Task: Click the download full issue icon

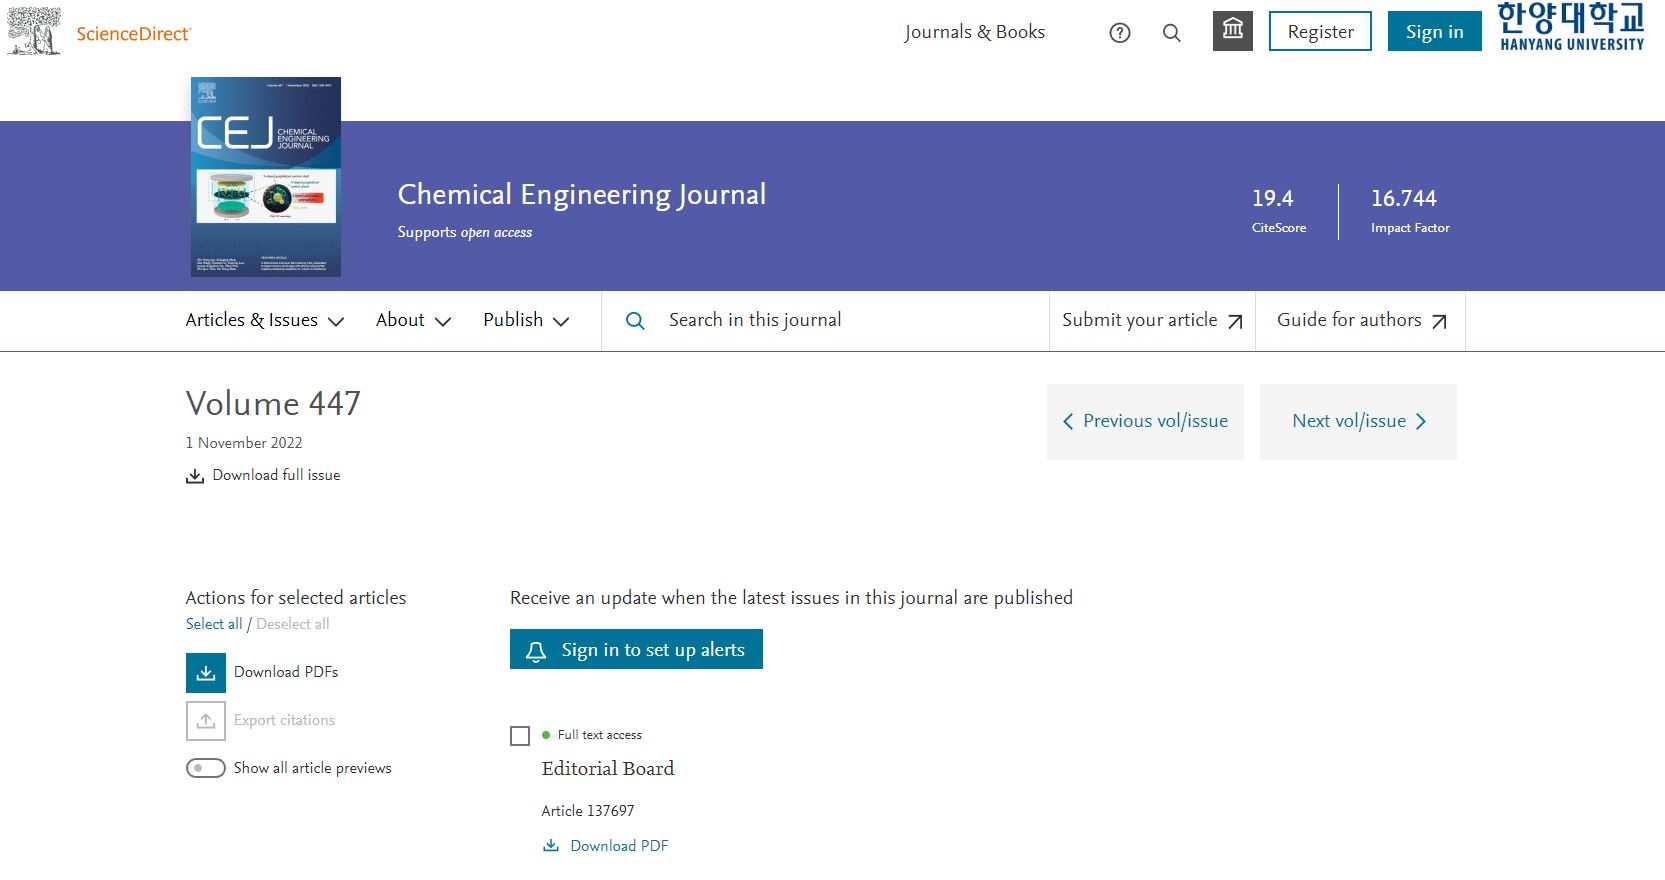Action: pos(195,476)
